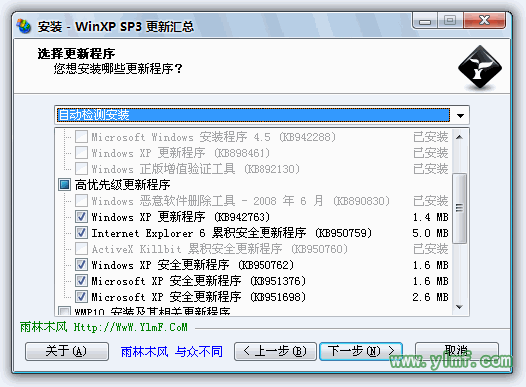Select row ActiveX Killbit 累积安全更新程序
Viewport: 526px width, 387px height.
(220, 249)
